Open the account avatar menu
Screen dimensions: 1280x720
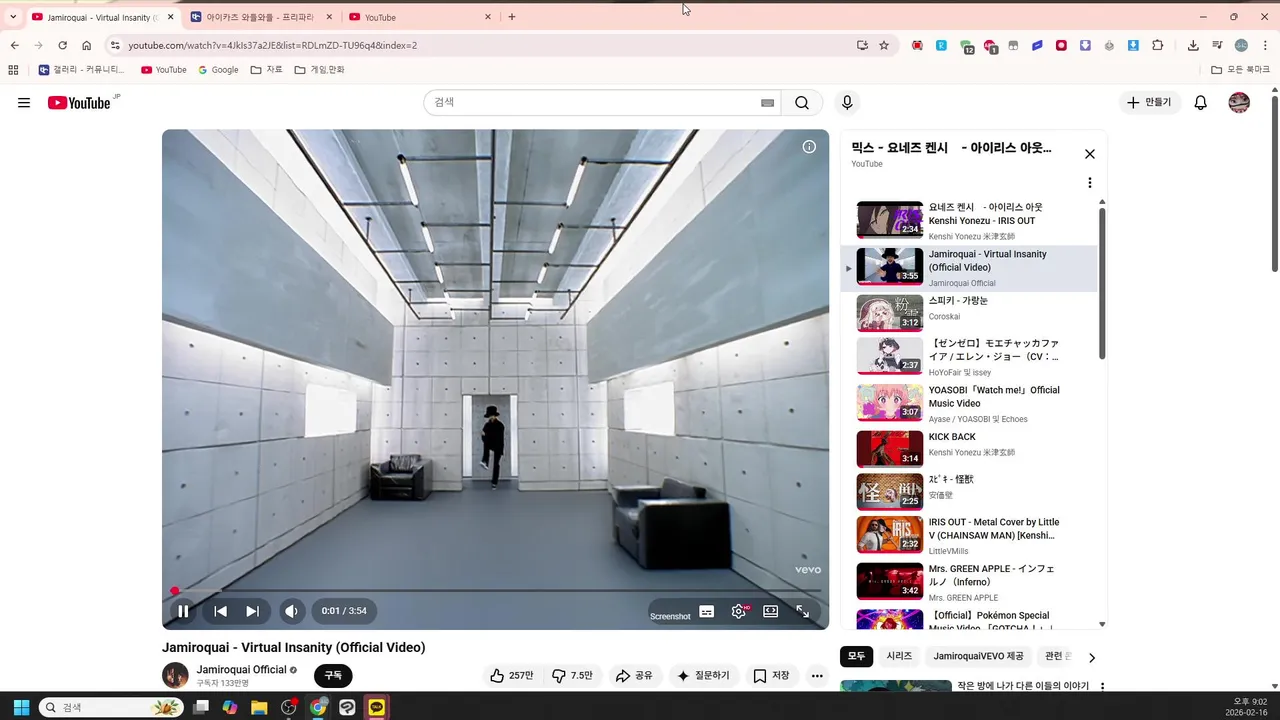[1239, 103]
